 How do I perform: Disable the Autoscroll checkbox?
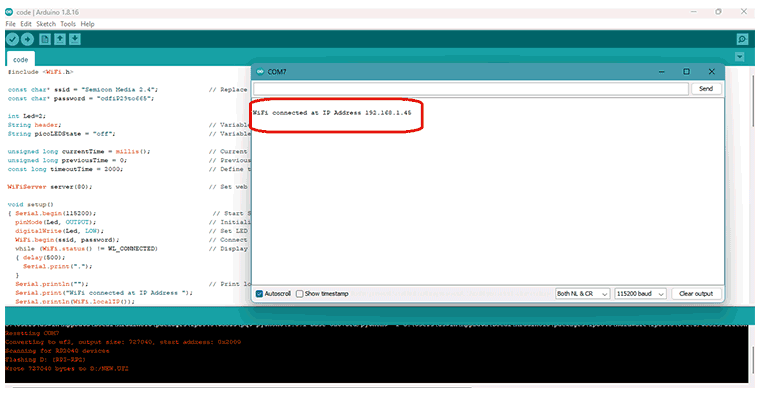click(x=259, y=293)
